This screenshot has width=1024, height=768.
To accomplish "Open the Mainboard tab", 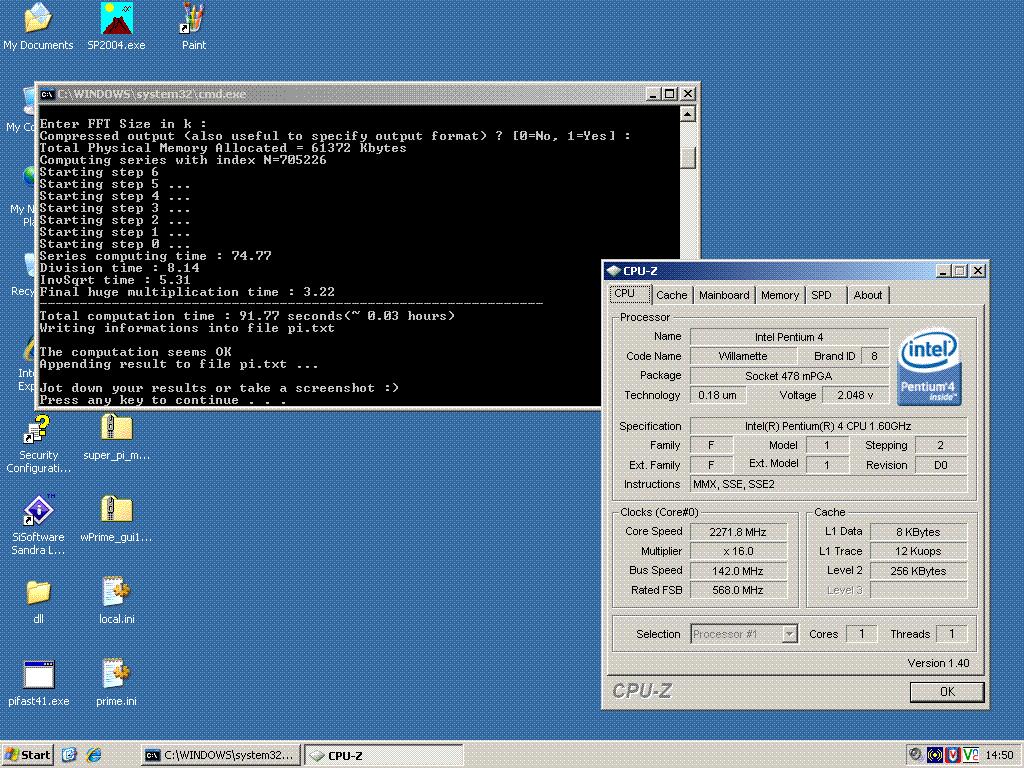I will point(724,295).
